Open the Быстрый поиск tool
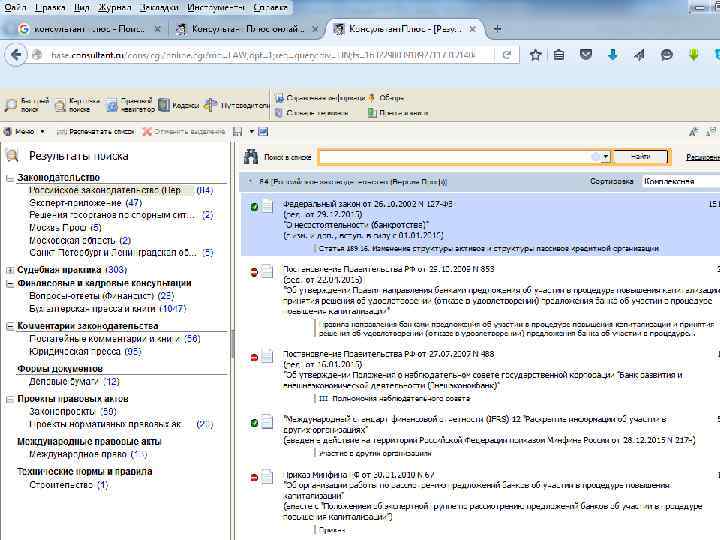 click(x=27, y=105)
